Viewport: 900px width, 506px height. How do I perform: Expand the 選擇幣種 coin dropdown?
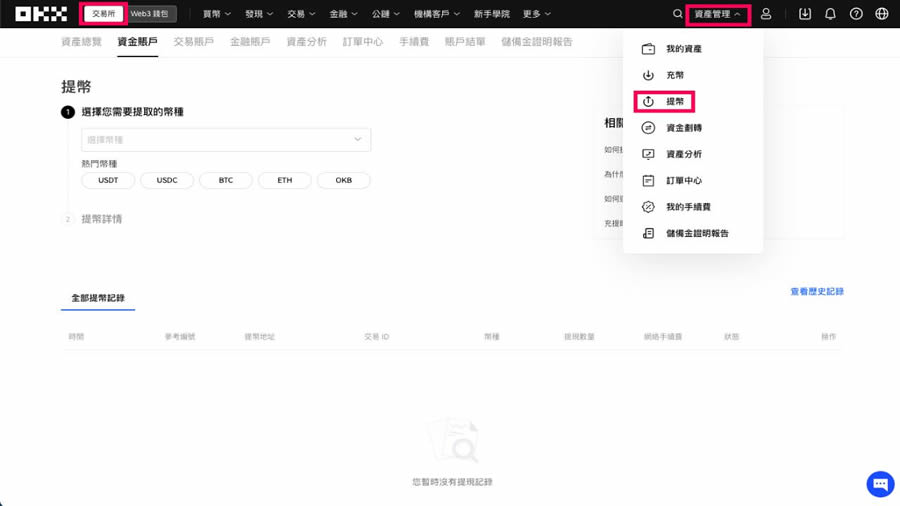pos(226,140)
